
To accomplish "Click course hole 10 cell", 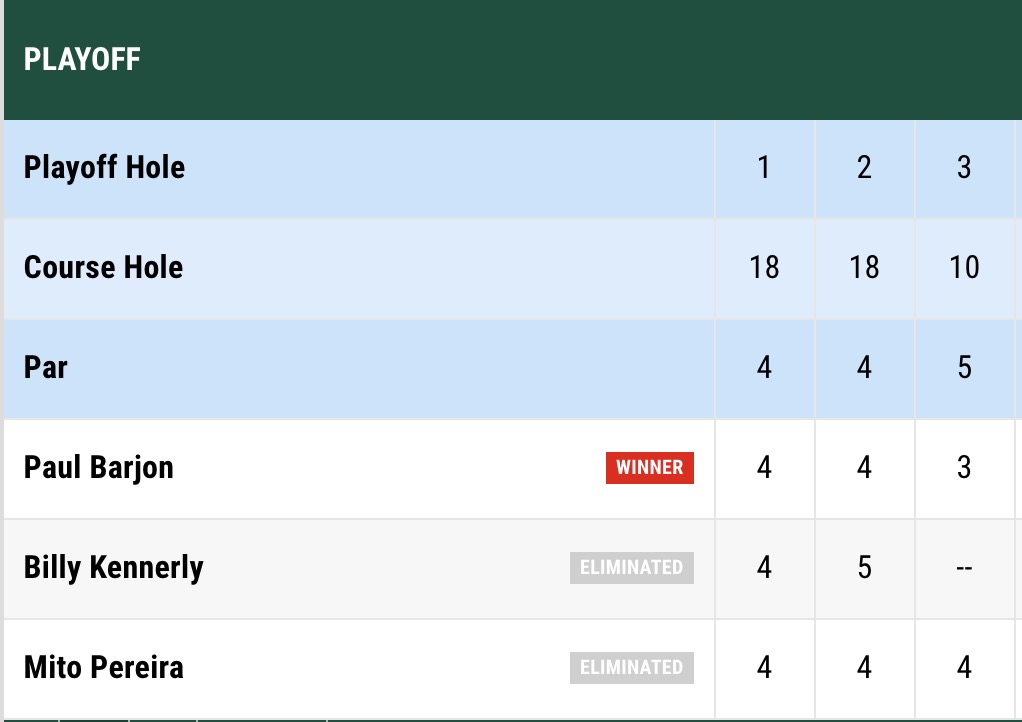I will click(x=964, y=268).
